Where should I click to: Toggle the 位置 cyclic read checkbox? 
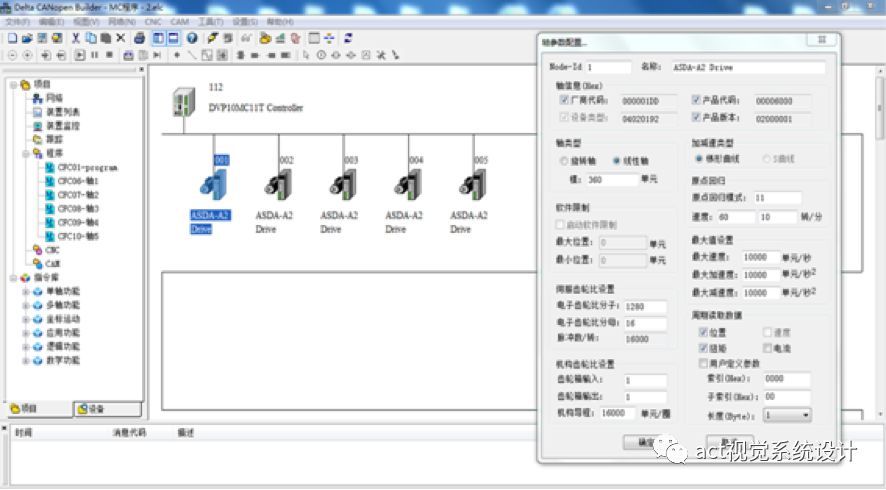pos(703,332)
